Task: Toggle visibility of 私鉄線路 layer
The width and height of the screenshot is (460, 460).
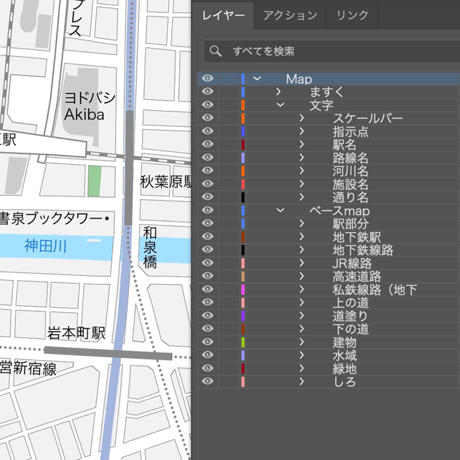Action: pyautogui.click(x=207, y=289)
